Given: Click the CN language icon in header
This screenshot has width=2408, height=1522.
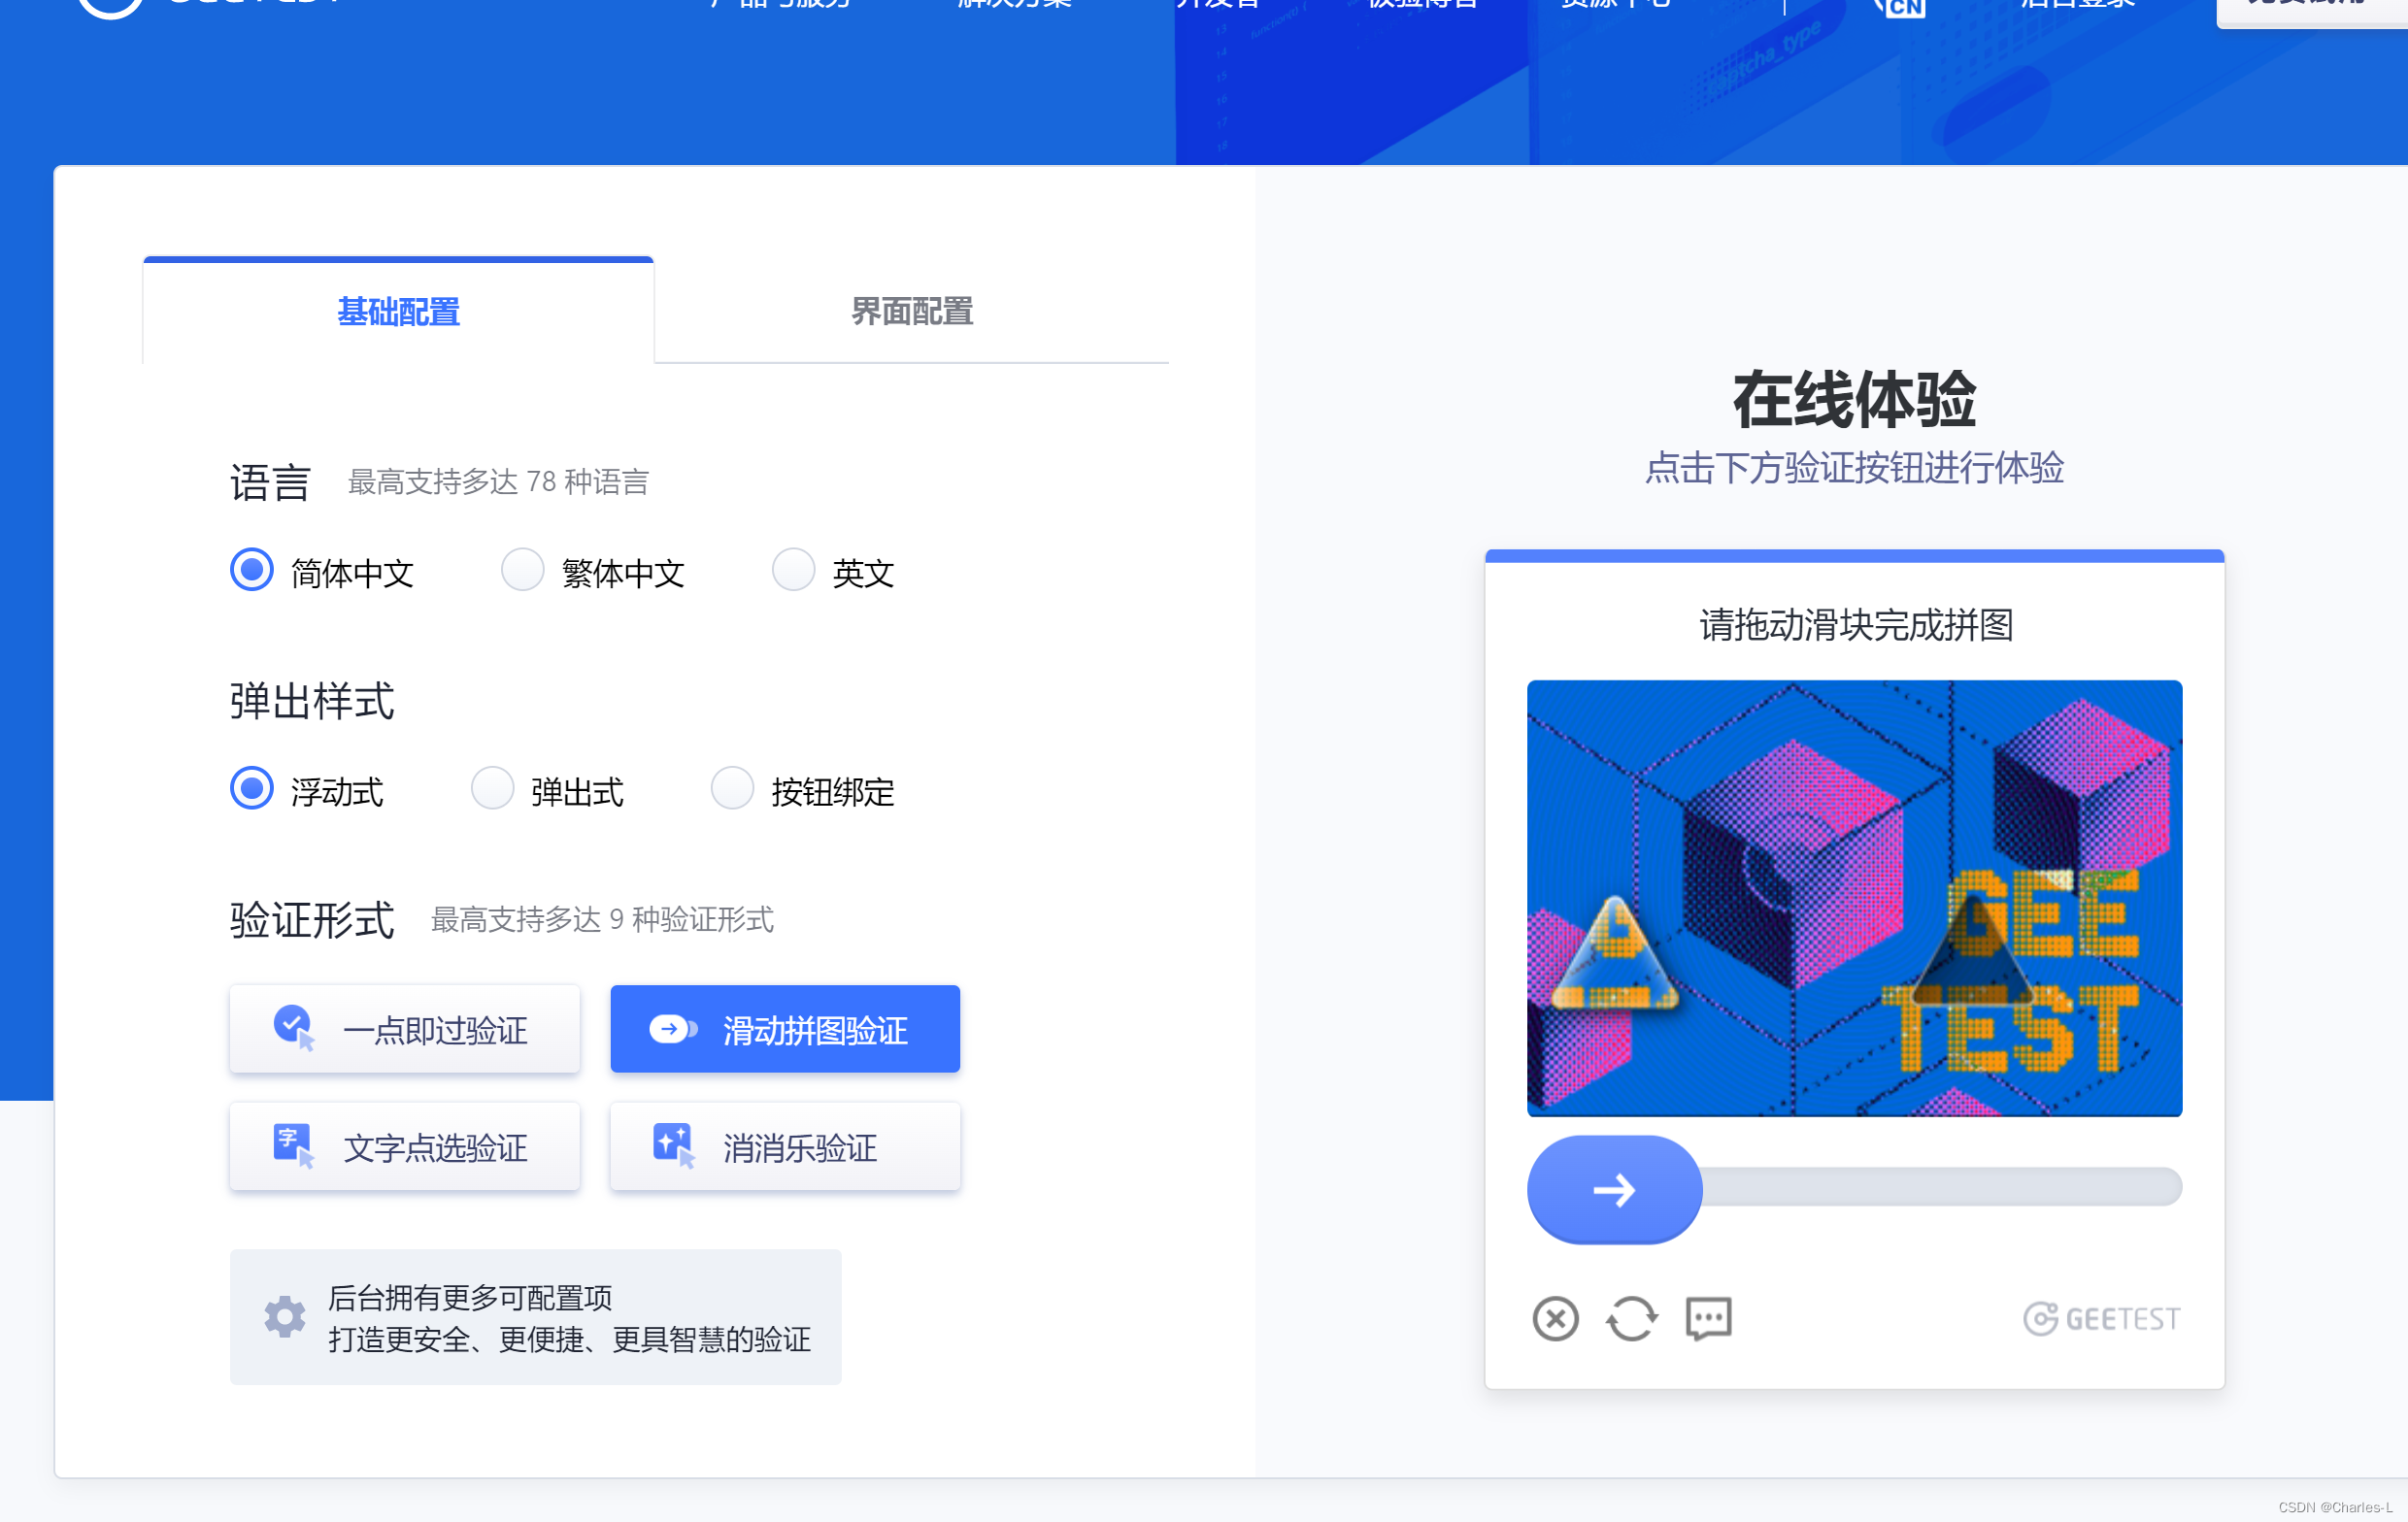Looking at the screenshot, I should (x=1903, y=8).
